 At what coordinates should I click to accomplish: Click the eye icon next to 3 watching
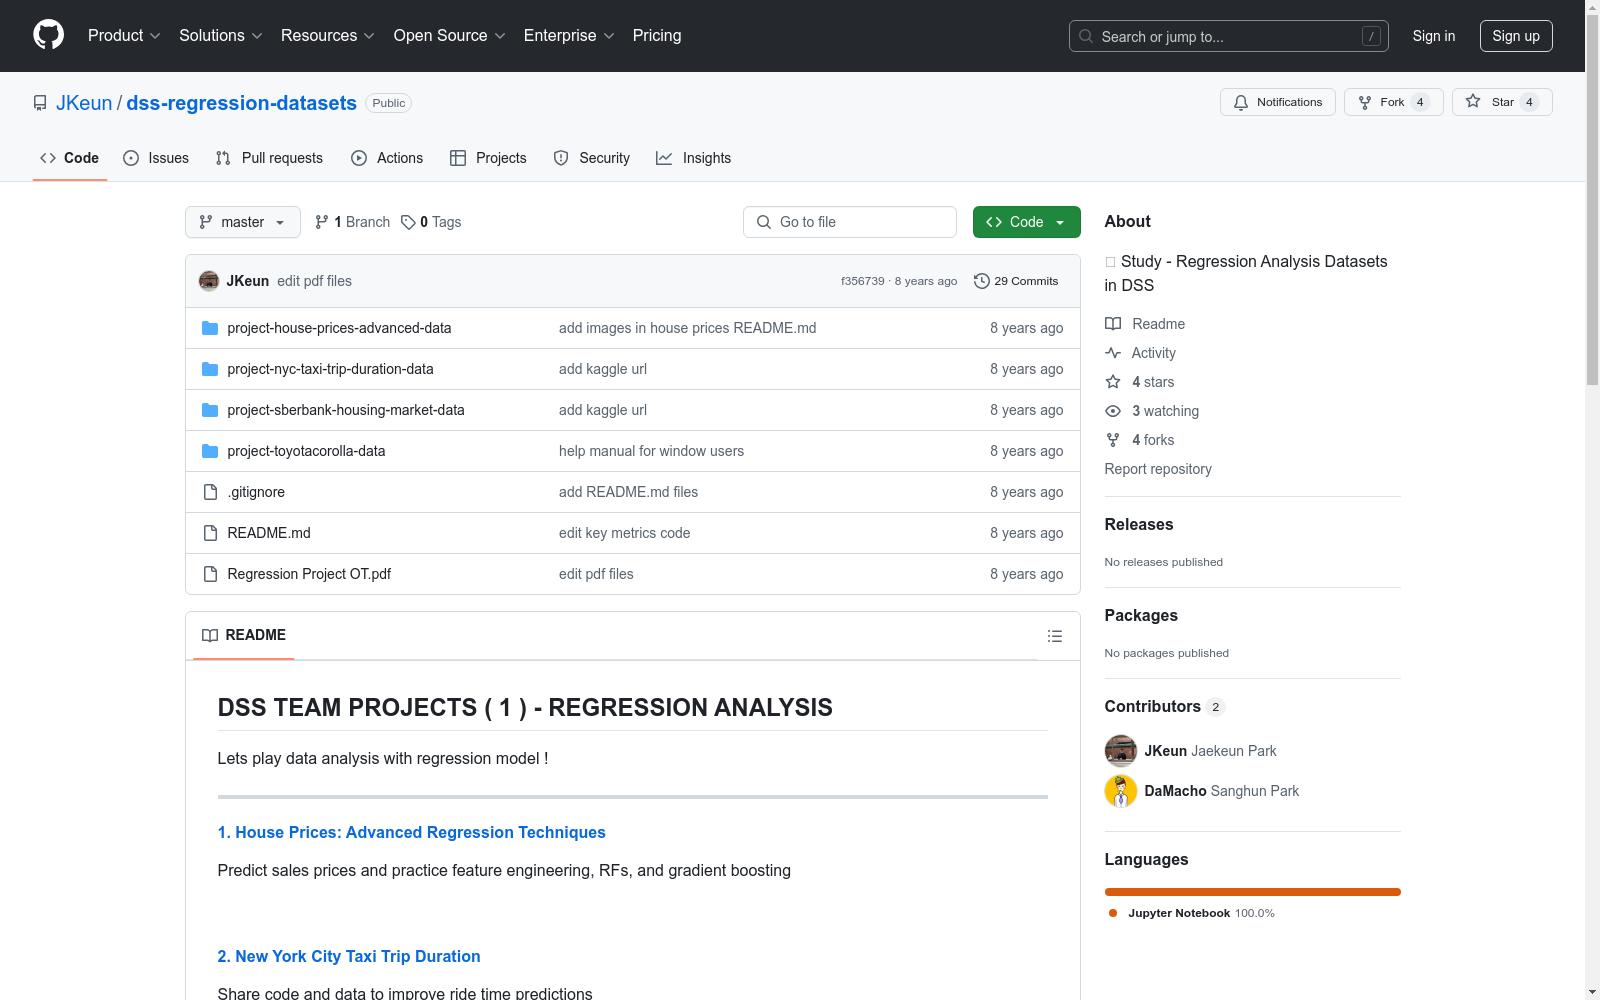pos(1113,411)
